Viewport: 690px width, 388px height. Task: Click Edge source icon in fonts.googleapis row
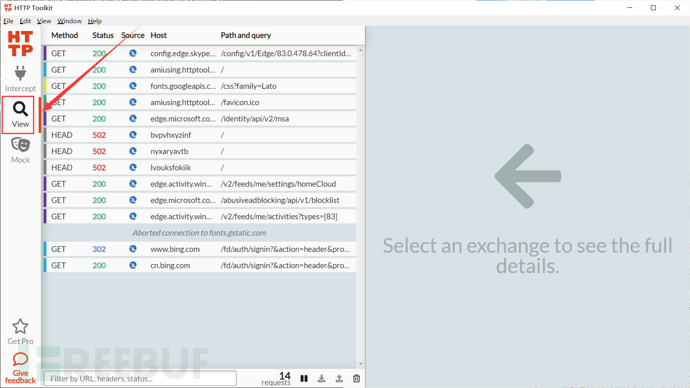(x=133, y=86)
